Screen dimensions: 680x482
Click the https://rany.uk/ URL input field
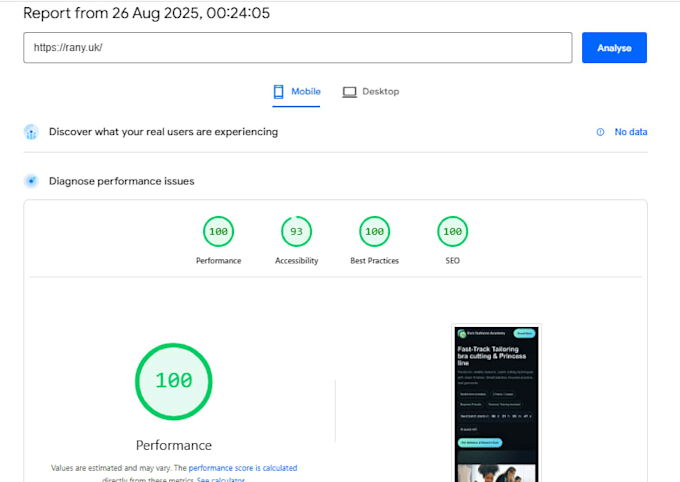[298, 48]
